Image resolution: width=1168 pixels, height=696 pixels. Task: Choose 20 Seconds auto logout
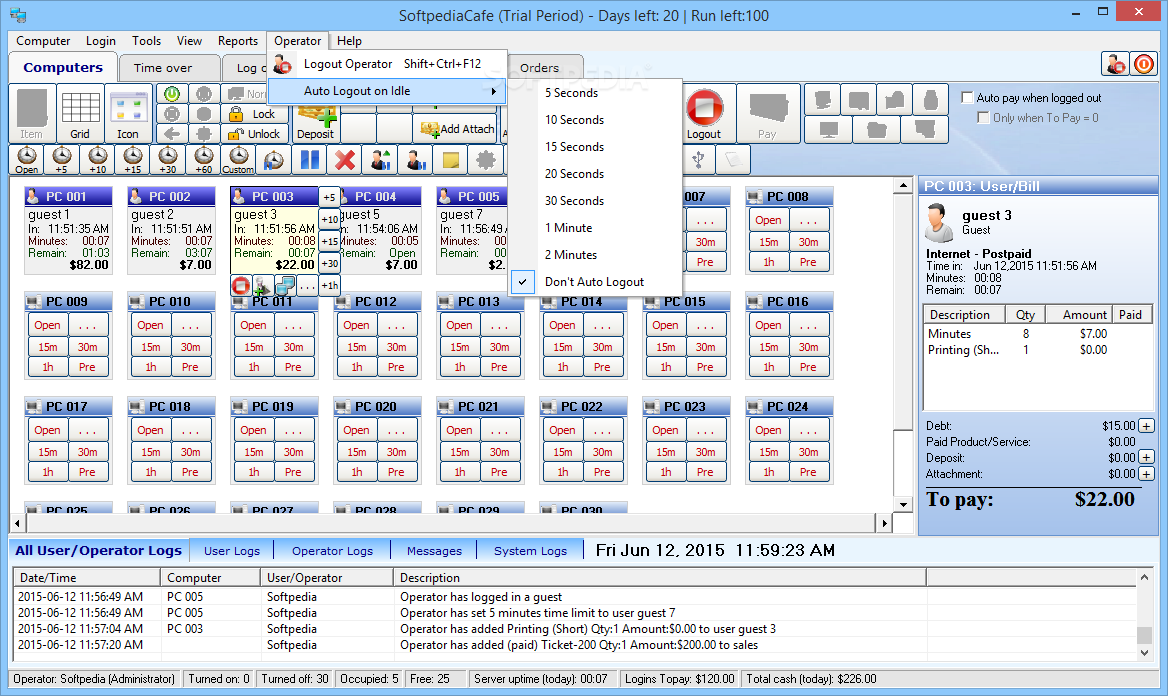(x=594, y=174)
